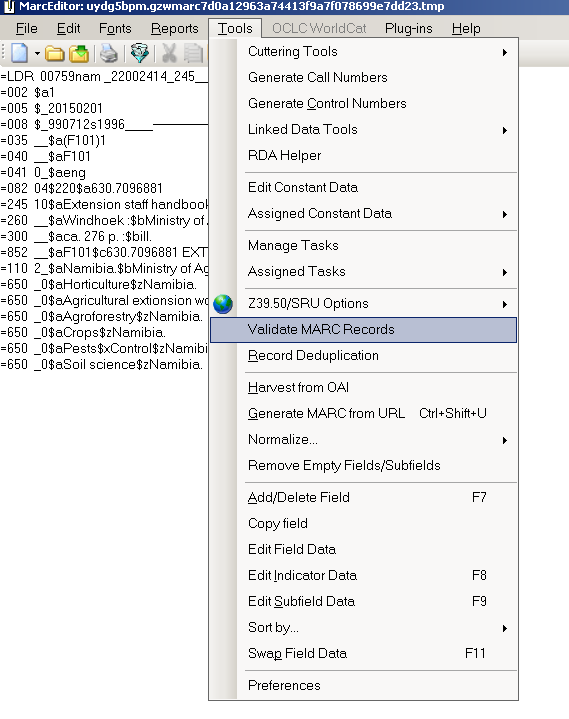Open the Edit menu
The image size is (569, 719).
tap(68, 28)
